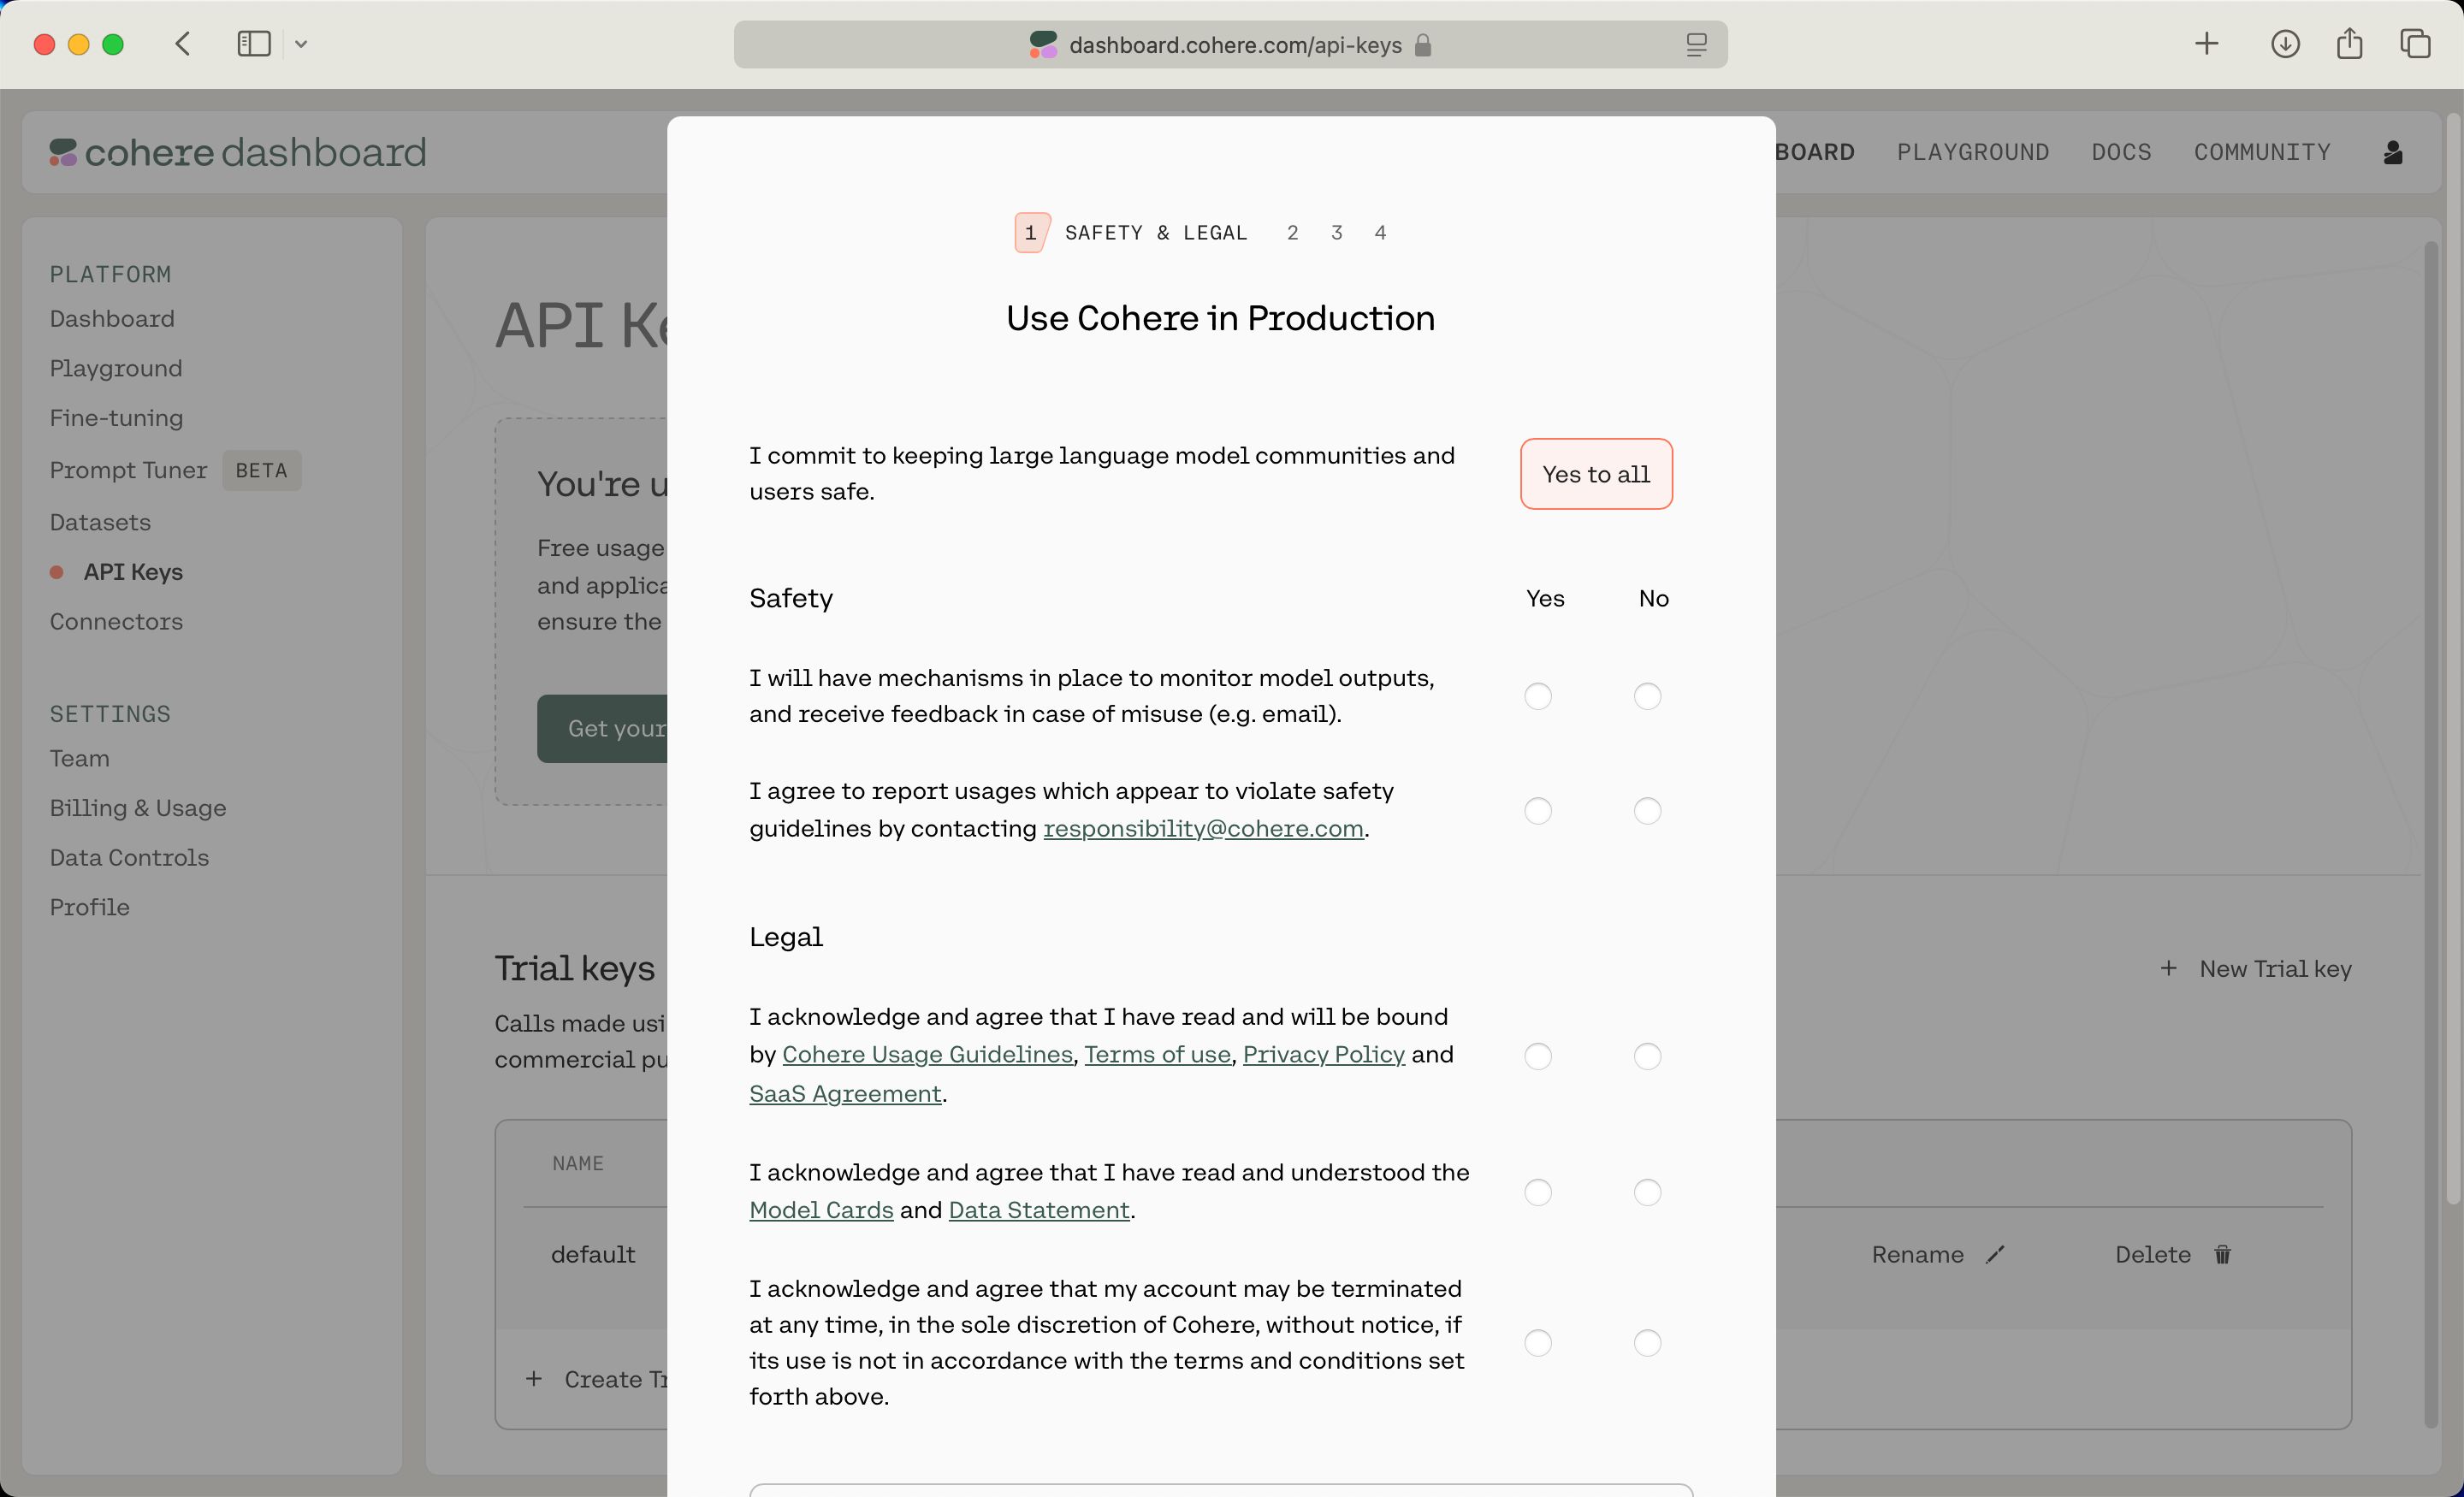Screen dimensions: 2464x1497
Task: Navigate to Fine-tuning section
Action: coord(116,417)
